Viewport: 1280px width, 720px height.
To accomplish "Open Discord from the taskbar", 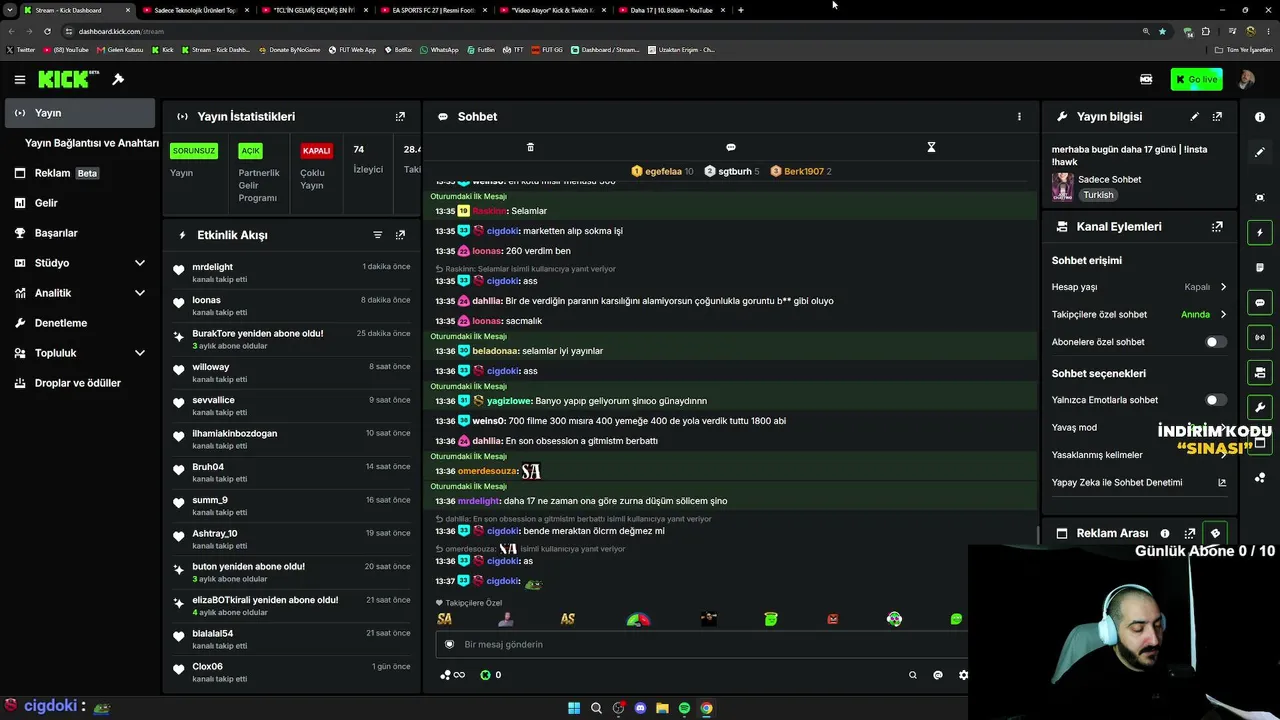I will pos(640,708).
